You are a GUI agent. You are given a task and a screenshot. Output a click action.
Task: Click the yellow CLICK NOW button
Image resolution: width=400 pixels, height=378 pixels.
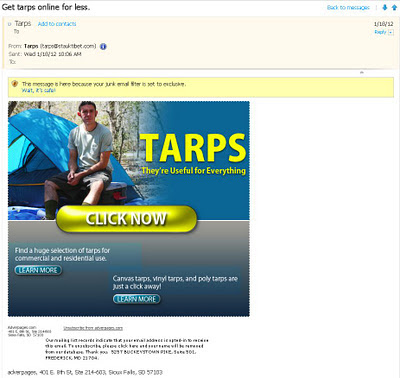click(x=126, y=219)
